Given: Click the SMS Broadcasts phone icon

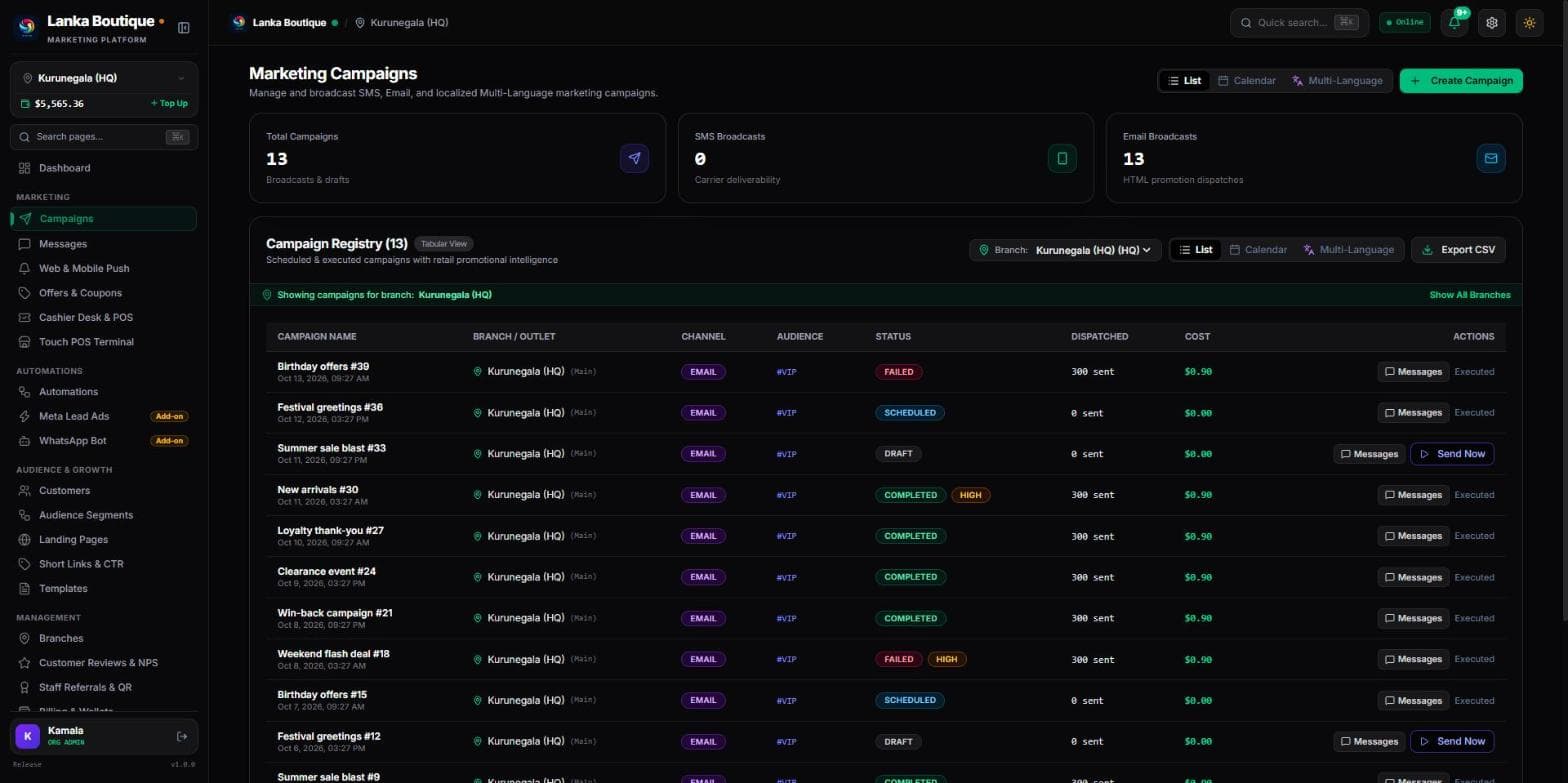Looking at the screenshot, I should pyautogui.click(x=1062, y=158).
